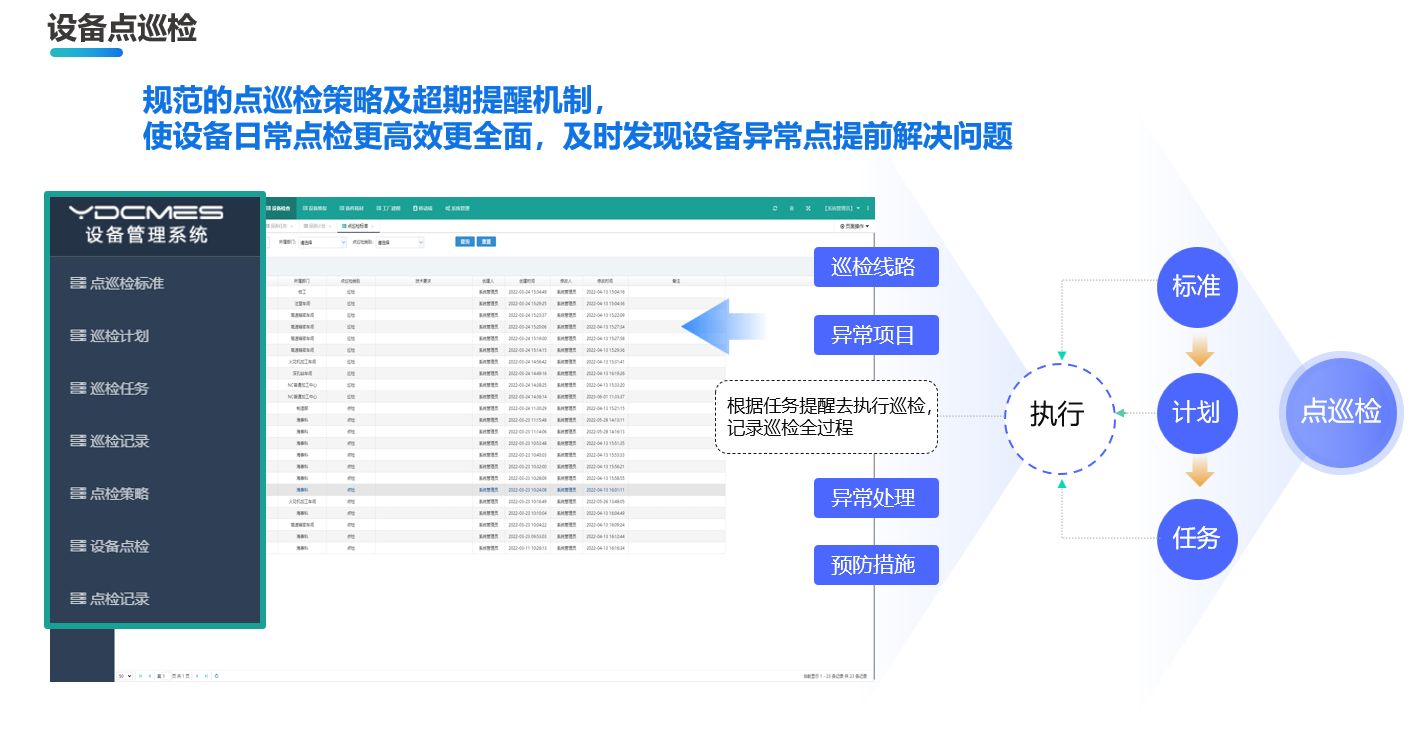Image resolution: width=1425 pixels, height=744 pixels.
Task: Open the vertical dots menu in top bar
Action: [868, 208]
